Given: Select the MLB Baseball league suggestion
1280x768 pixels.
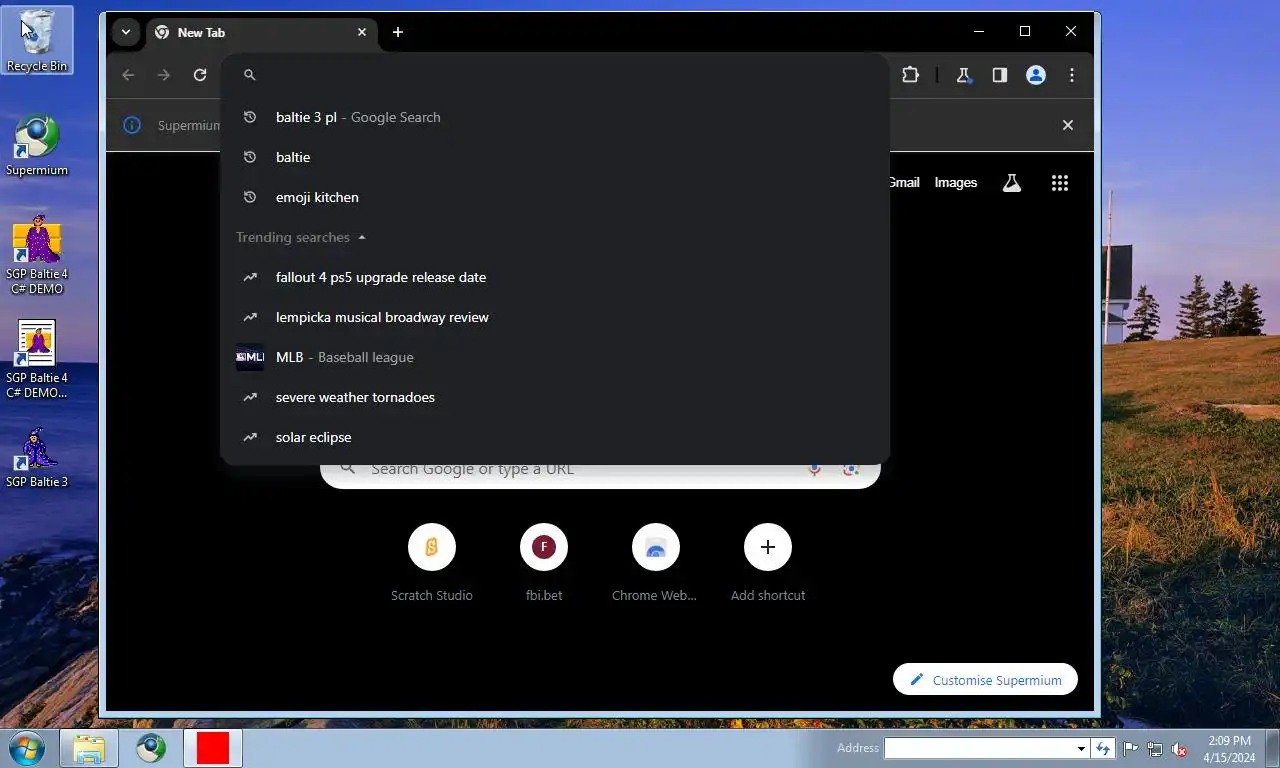Looking at the screenshot, I should (555, 357).
